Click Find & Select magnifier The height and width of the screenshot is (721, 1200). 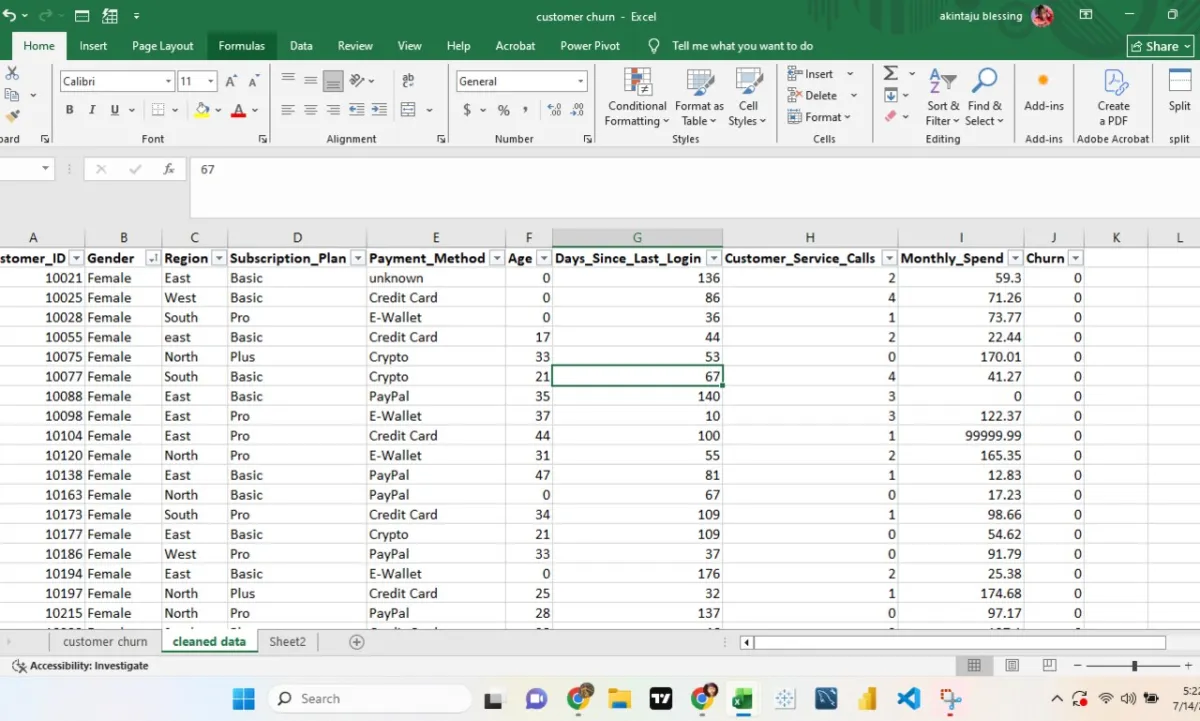(985, 98)
